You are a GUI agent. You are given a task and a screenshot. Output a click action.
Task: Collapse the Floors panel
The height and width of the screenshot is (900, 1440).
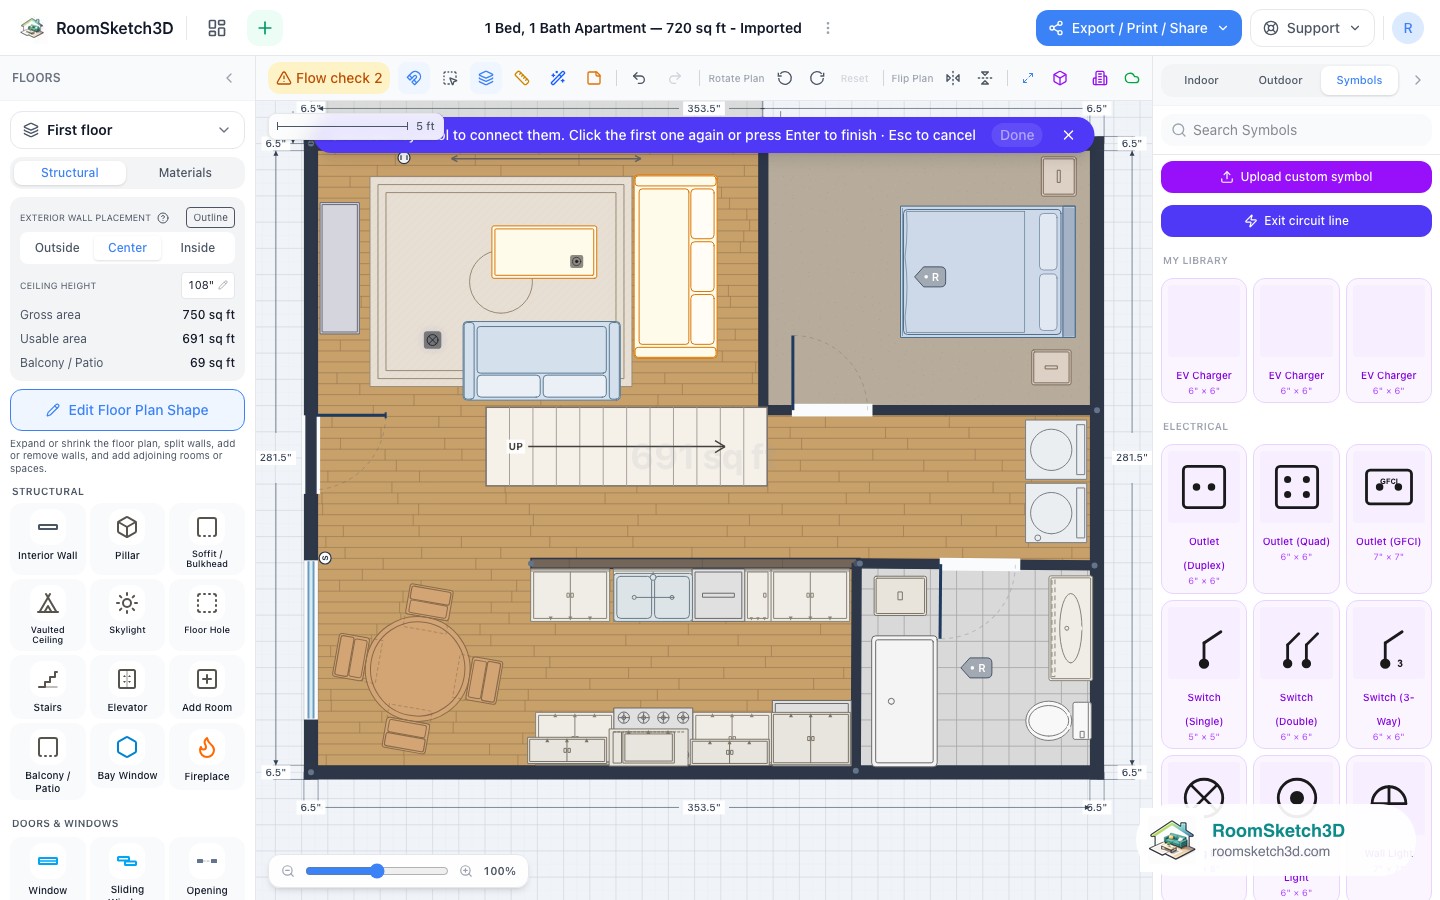pos(229,78)
